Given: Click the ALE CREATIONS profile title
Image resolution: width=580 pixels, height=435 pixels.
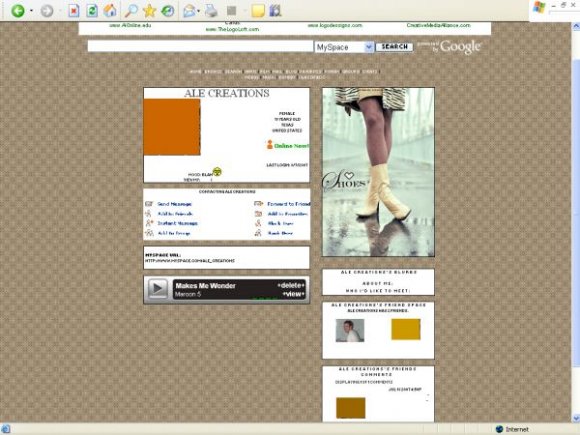Looking at the screenshot, I should point(226,93).
